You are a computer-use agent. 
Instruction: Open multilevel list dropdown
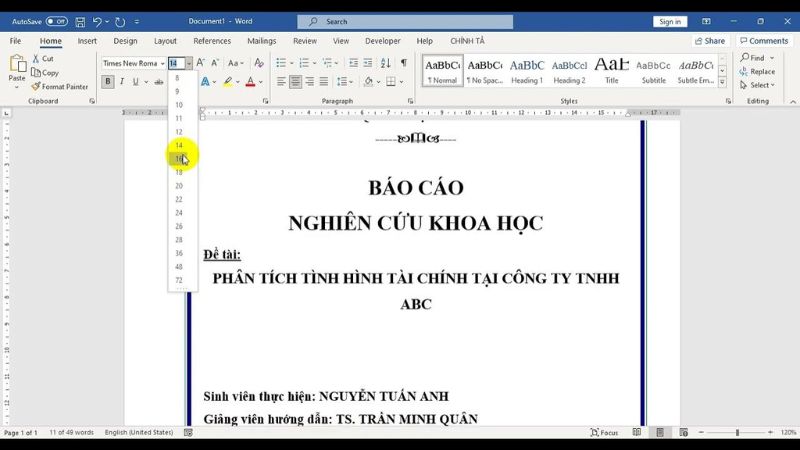click(337, 63)
